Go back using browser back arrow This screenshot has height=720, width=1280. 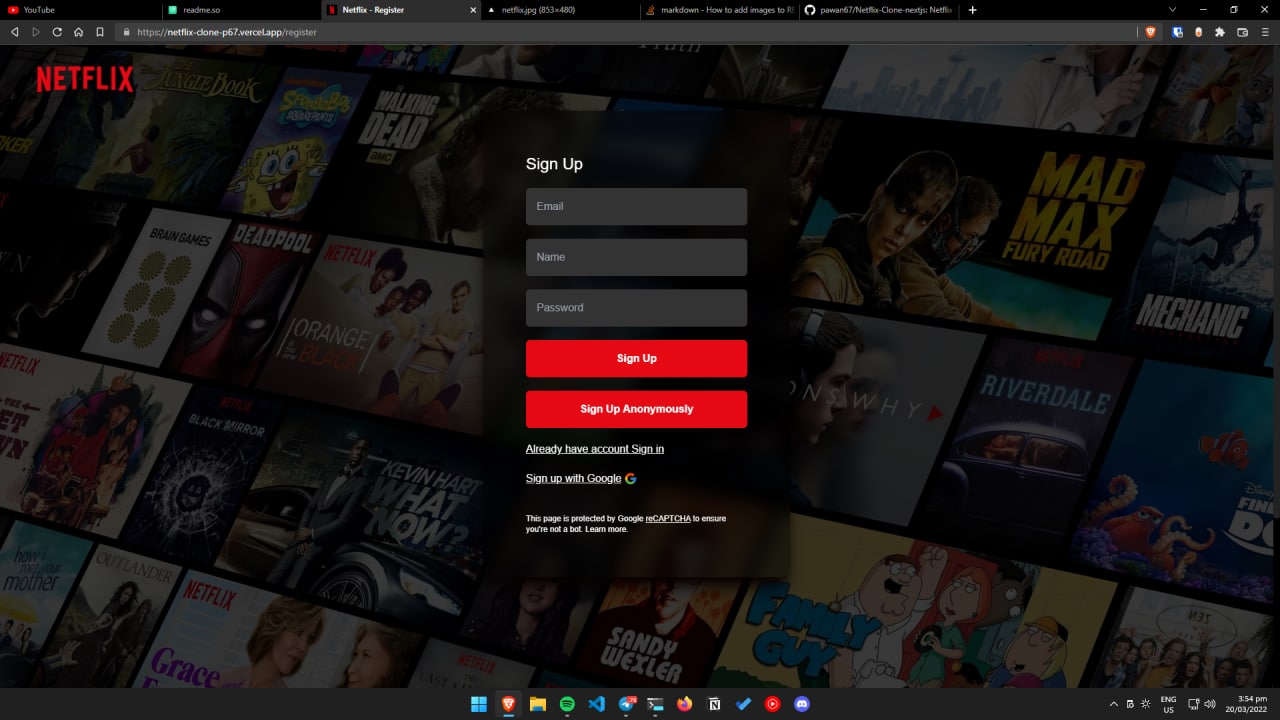pyautogui.click(x=14, y=32)
